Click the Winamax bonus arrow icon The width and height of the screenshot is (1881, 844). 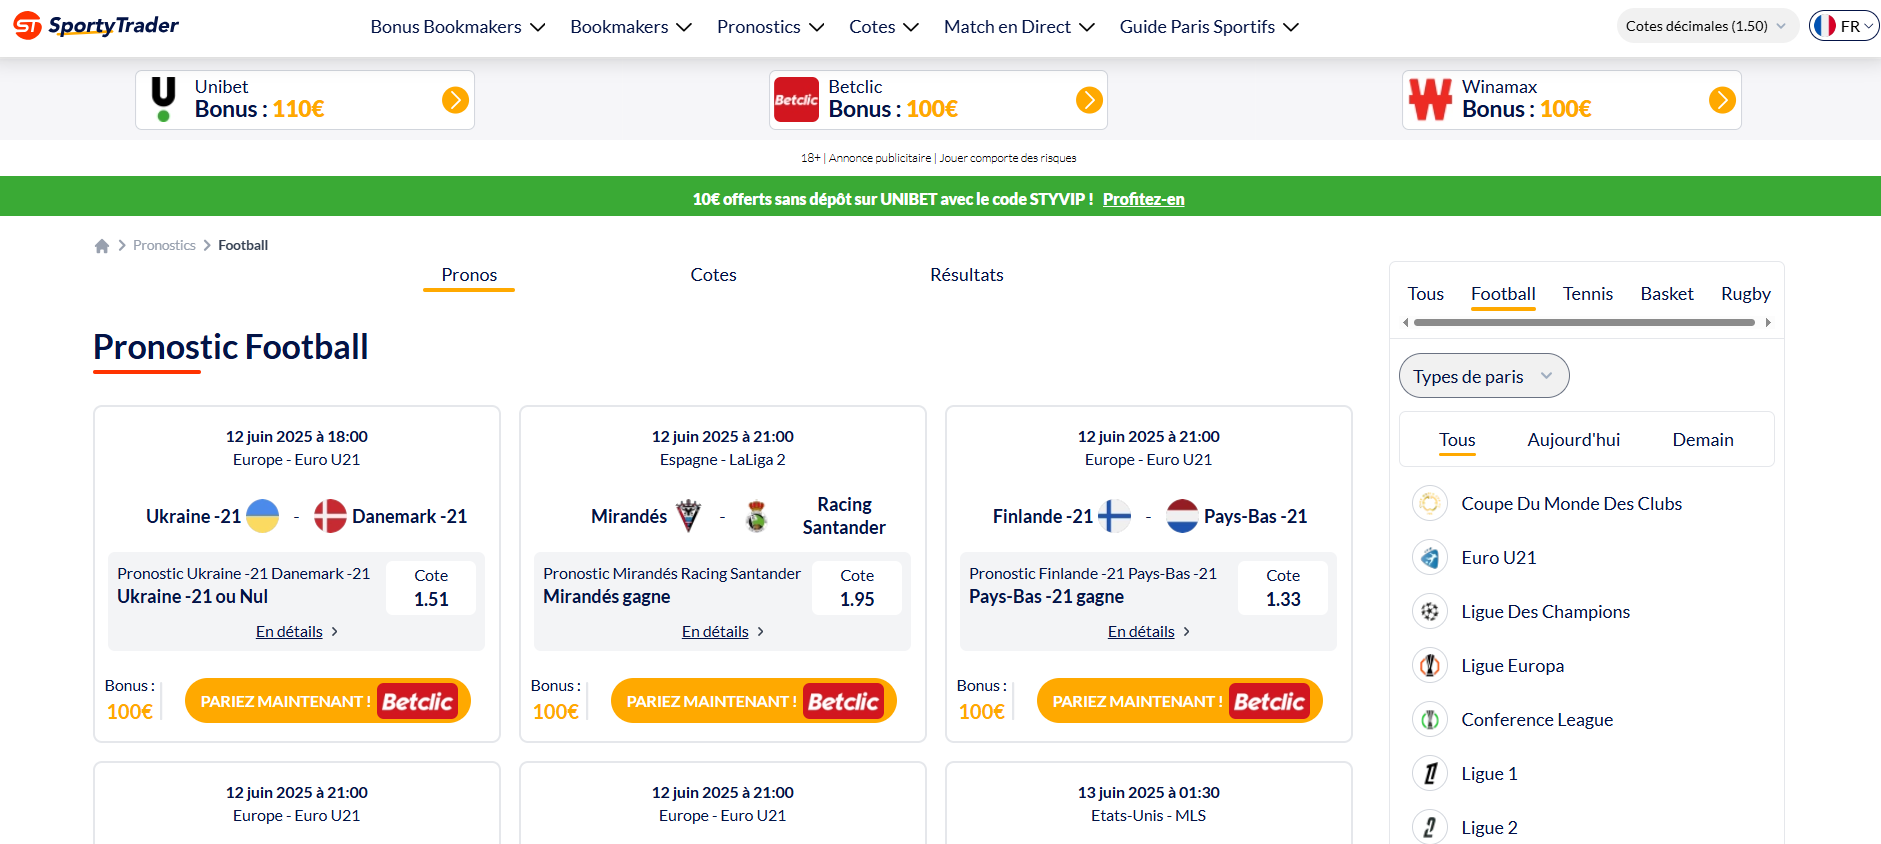click(1722, 100)
